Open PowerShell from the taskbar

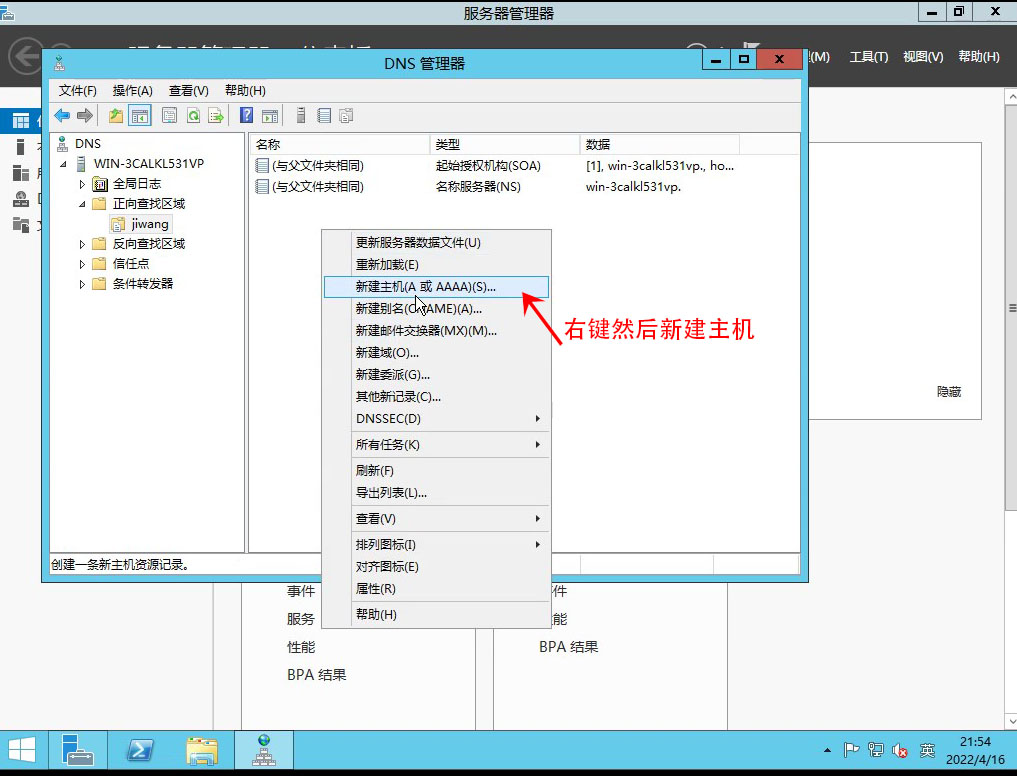(x=140, y=749)
